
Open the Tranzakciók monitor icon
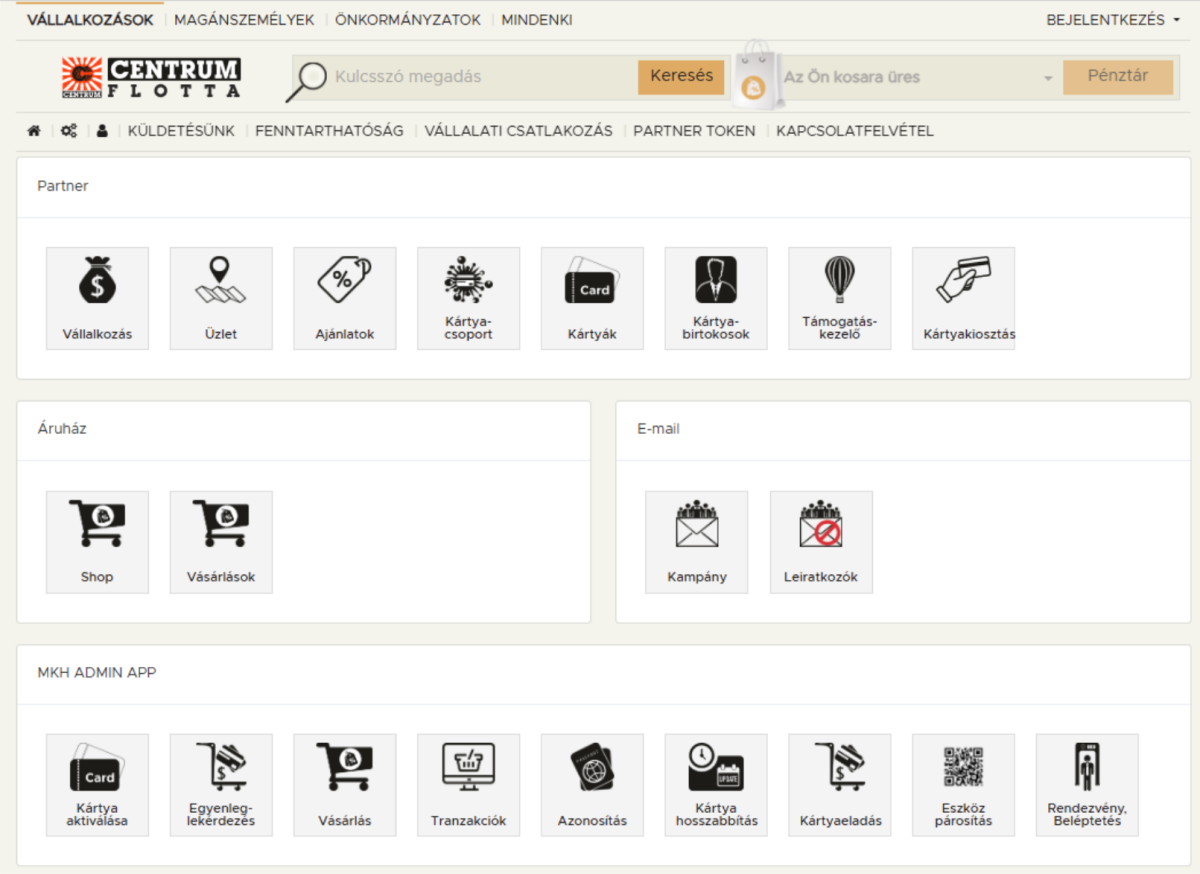pos(468,768)
